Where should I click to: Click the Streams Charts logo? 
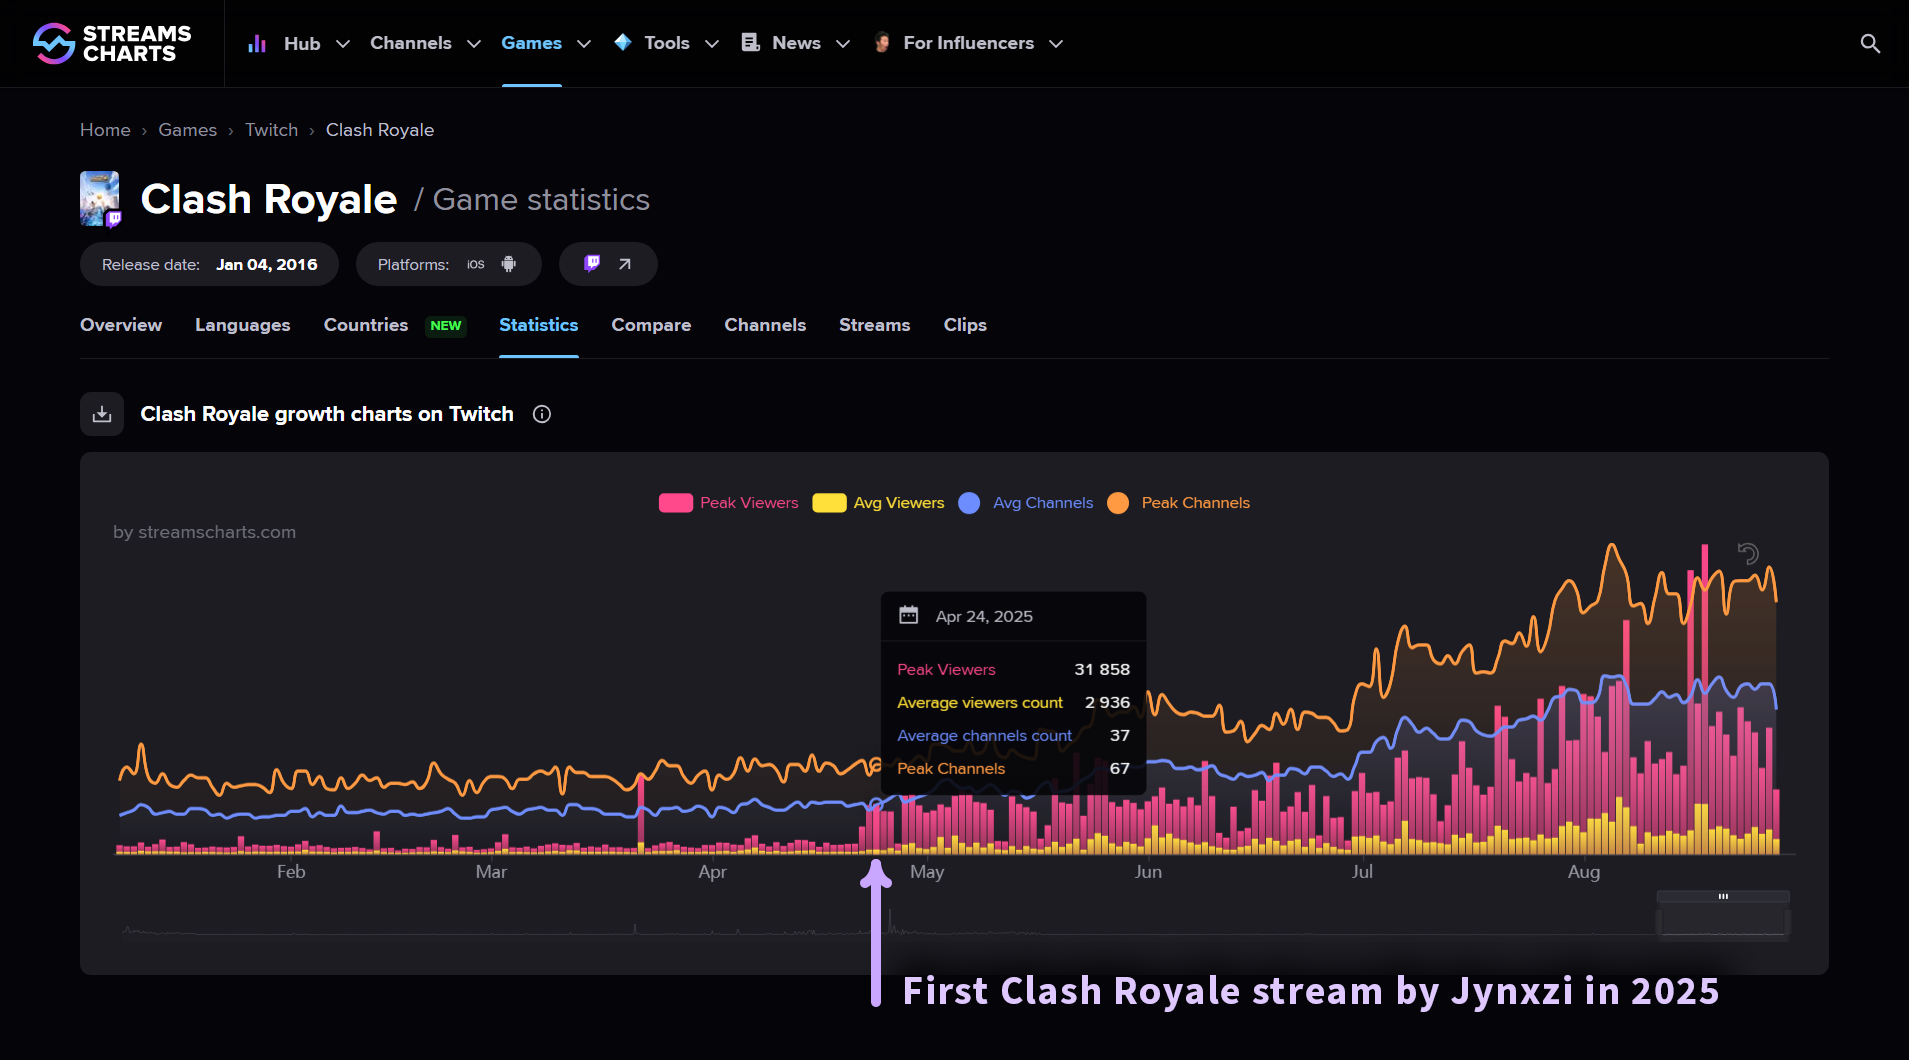tap(110, 42)
